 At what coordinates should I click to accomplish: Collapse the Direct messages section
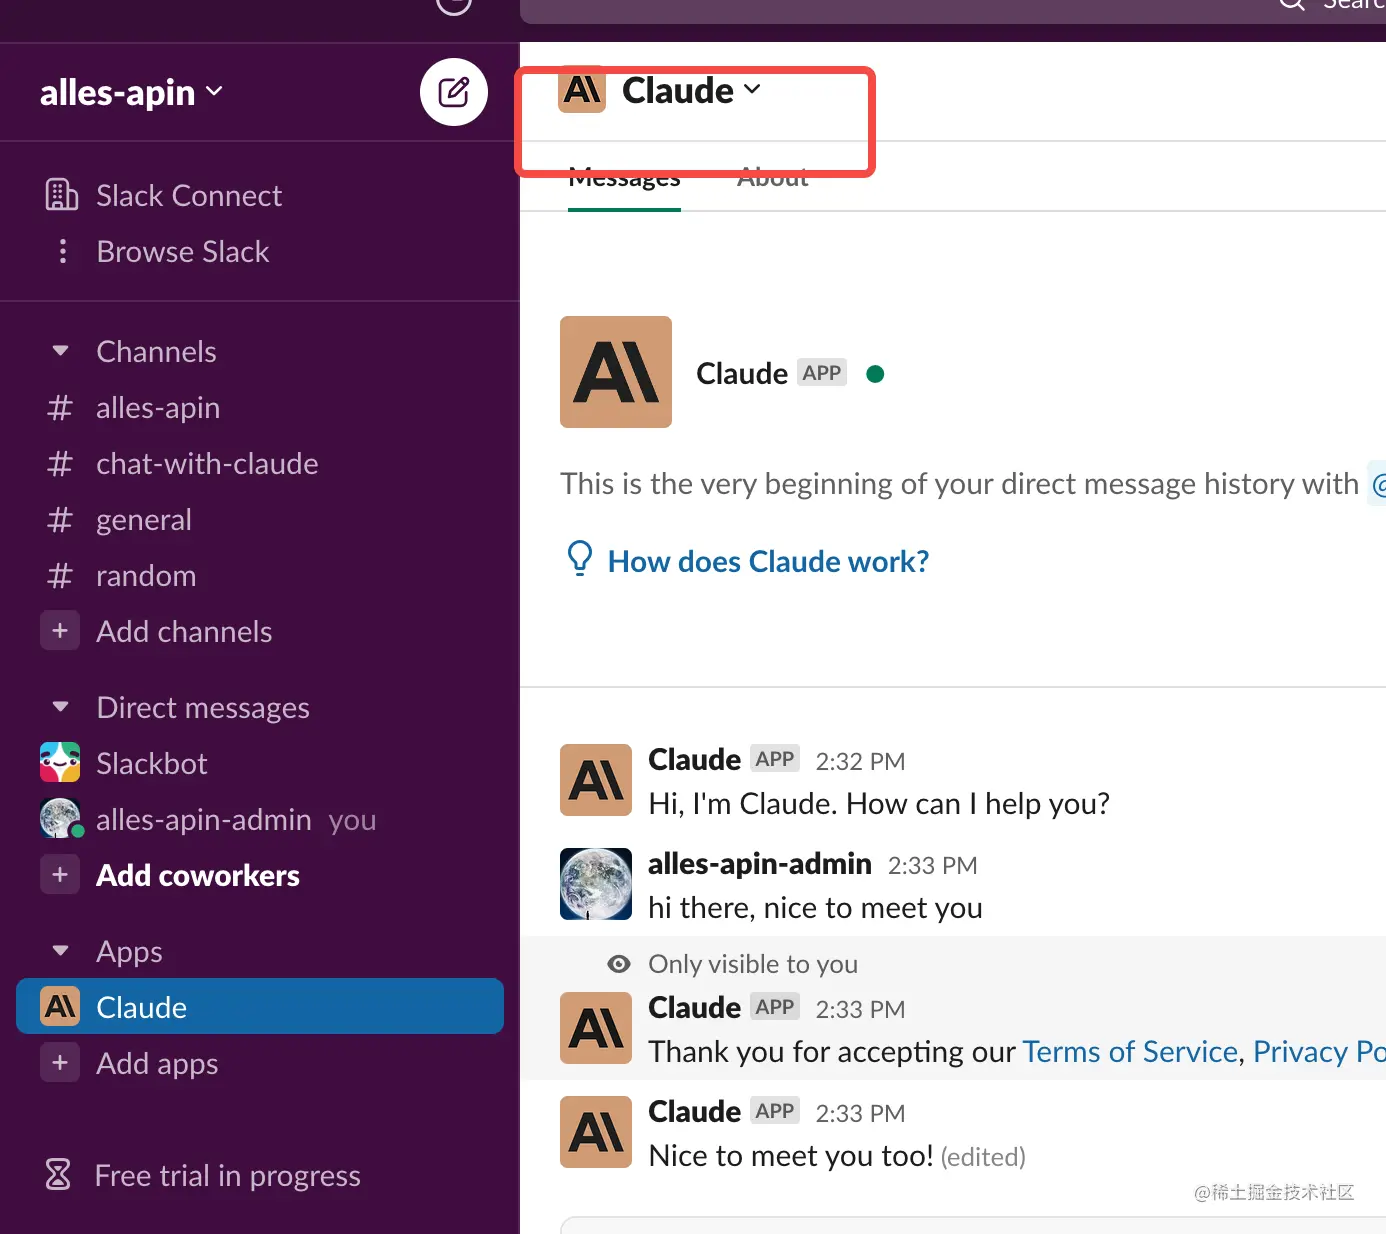point(60,707)
